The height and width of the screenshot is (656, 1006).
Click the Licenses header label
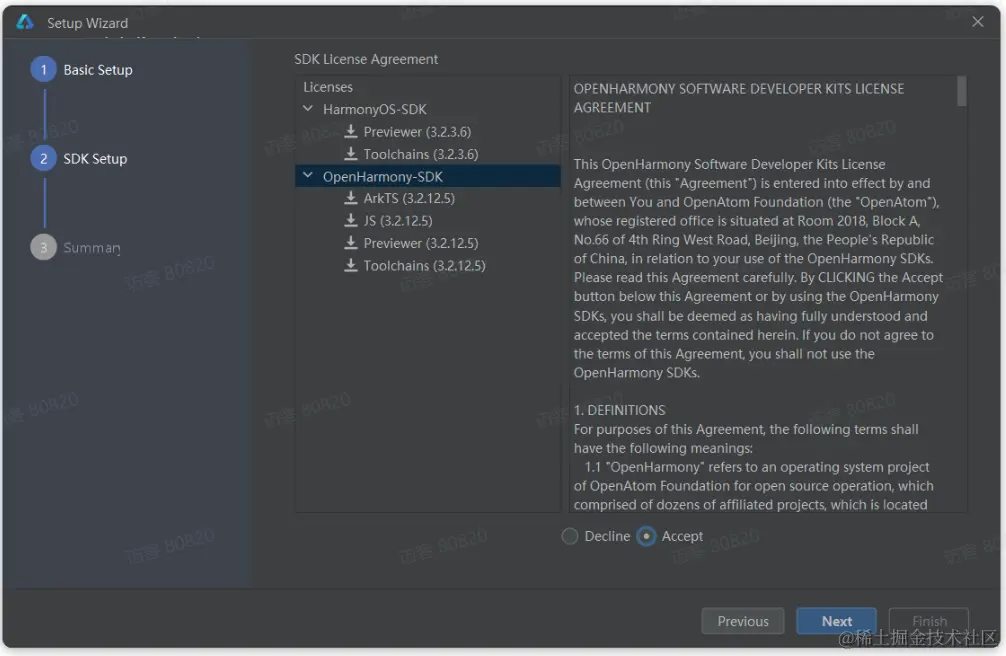click(328, 87)
